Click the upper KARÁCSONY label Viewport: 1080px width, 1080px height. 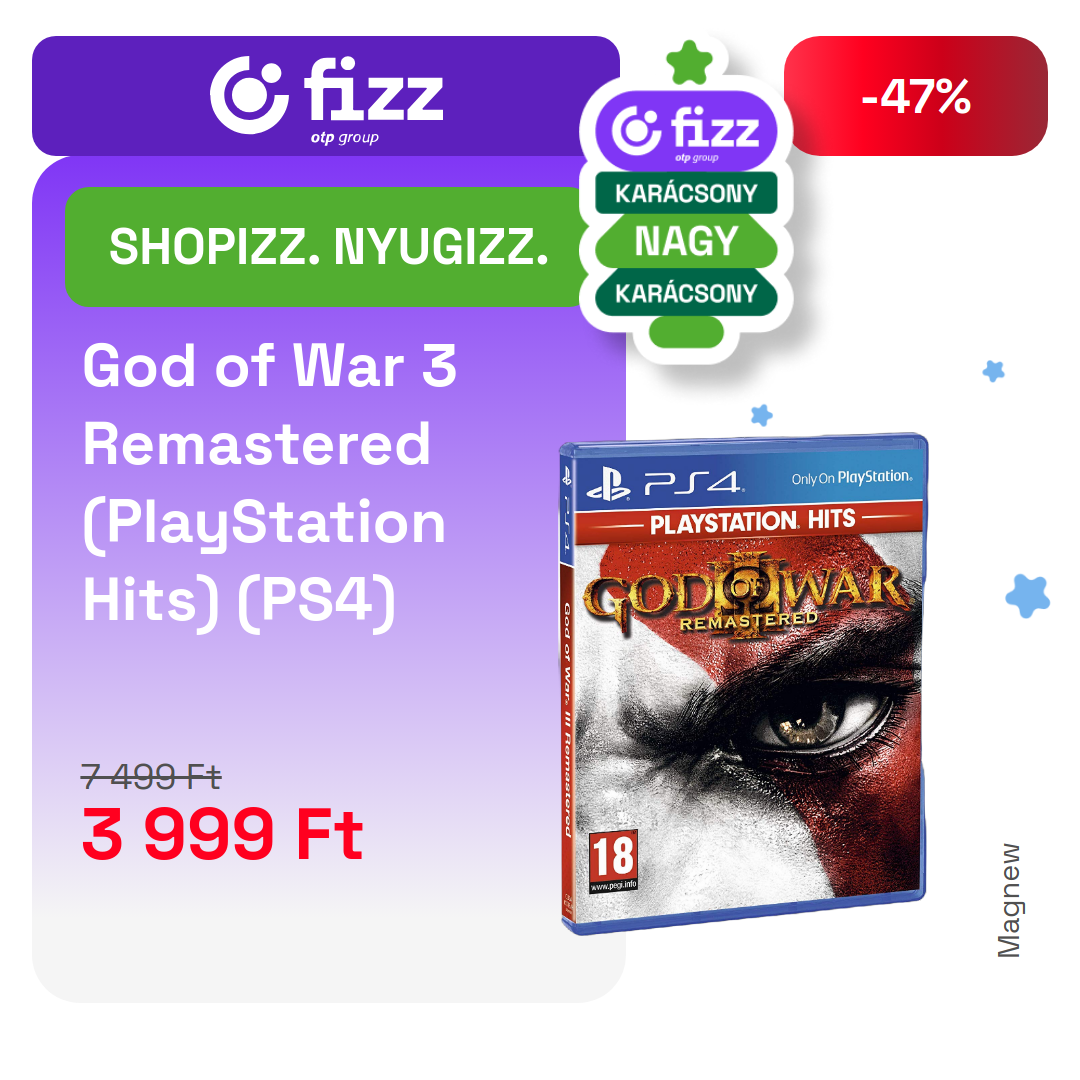point(686,194)
